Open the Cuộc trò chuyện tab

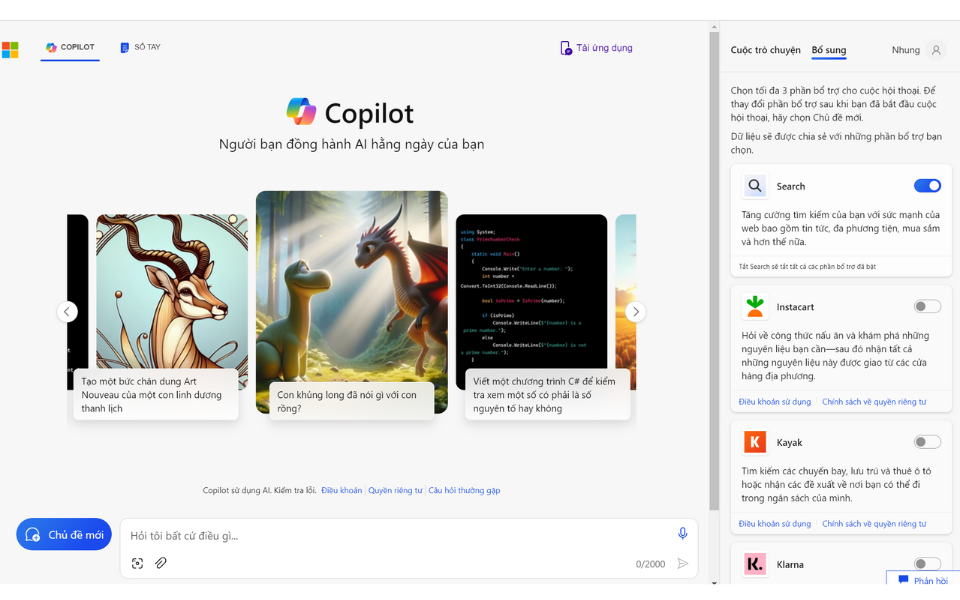pyautogui.click(x=765, y=50)
